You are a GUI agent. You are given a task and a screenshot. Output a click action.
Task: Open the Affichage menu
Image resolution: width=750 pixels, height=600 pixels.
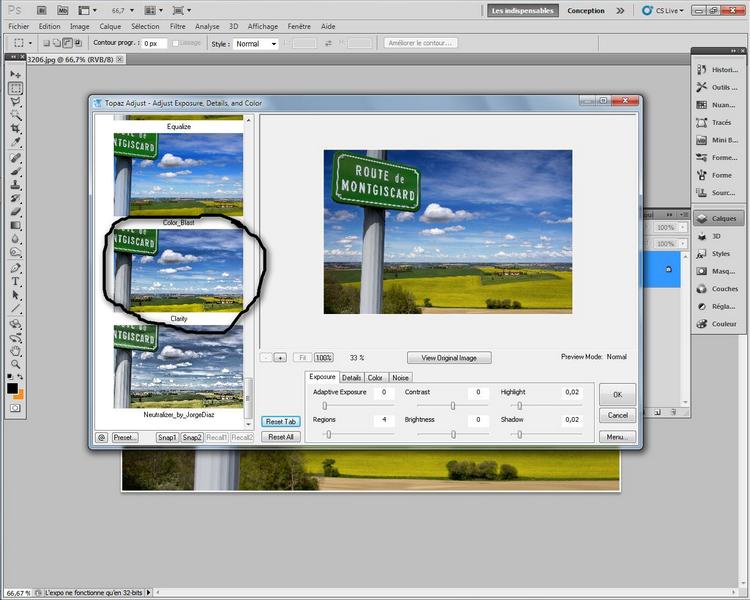click(x=263, y=26)
